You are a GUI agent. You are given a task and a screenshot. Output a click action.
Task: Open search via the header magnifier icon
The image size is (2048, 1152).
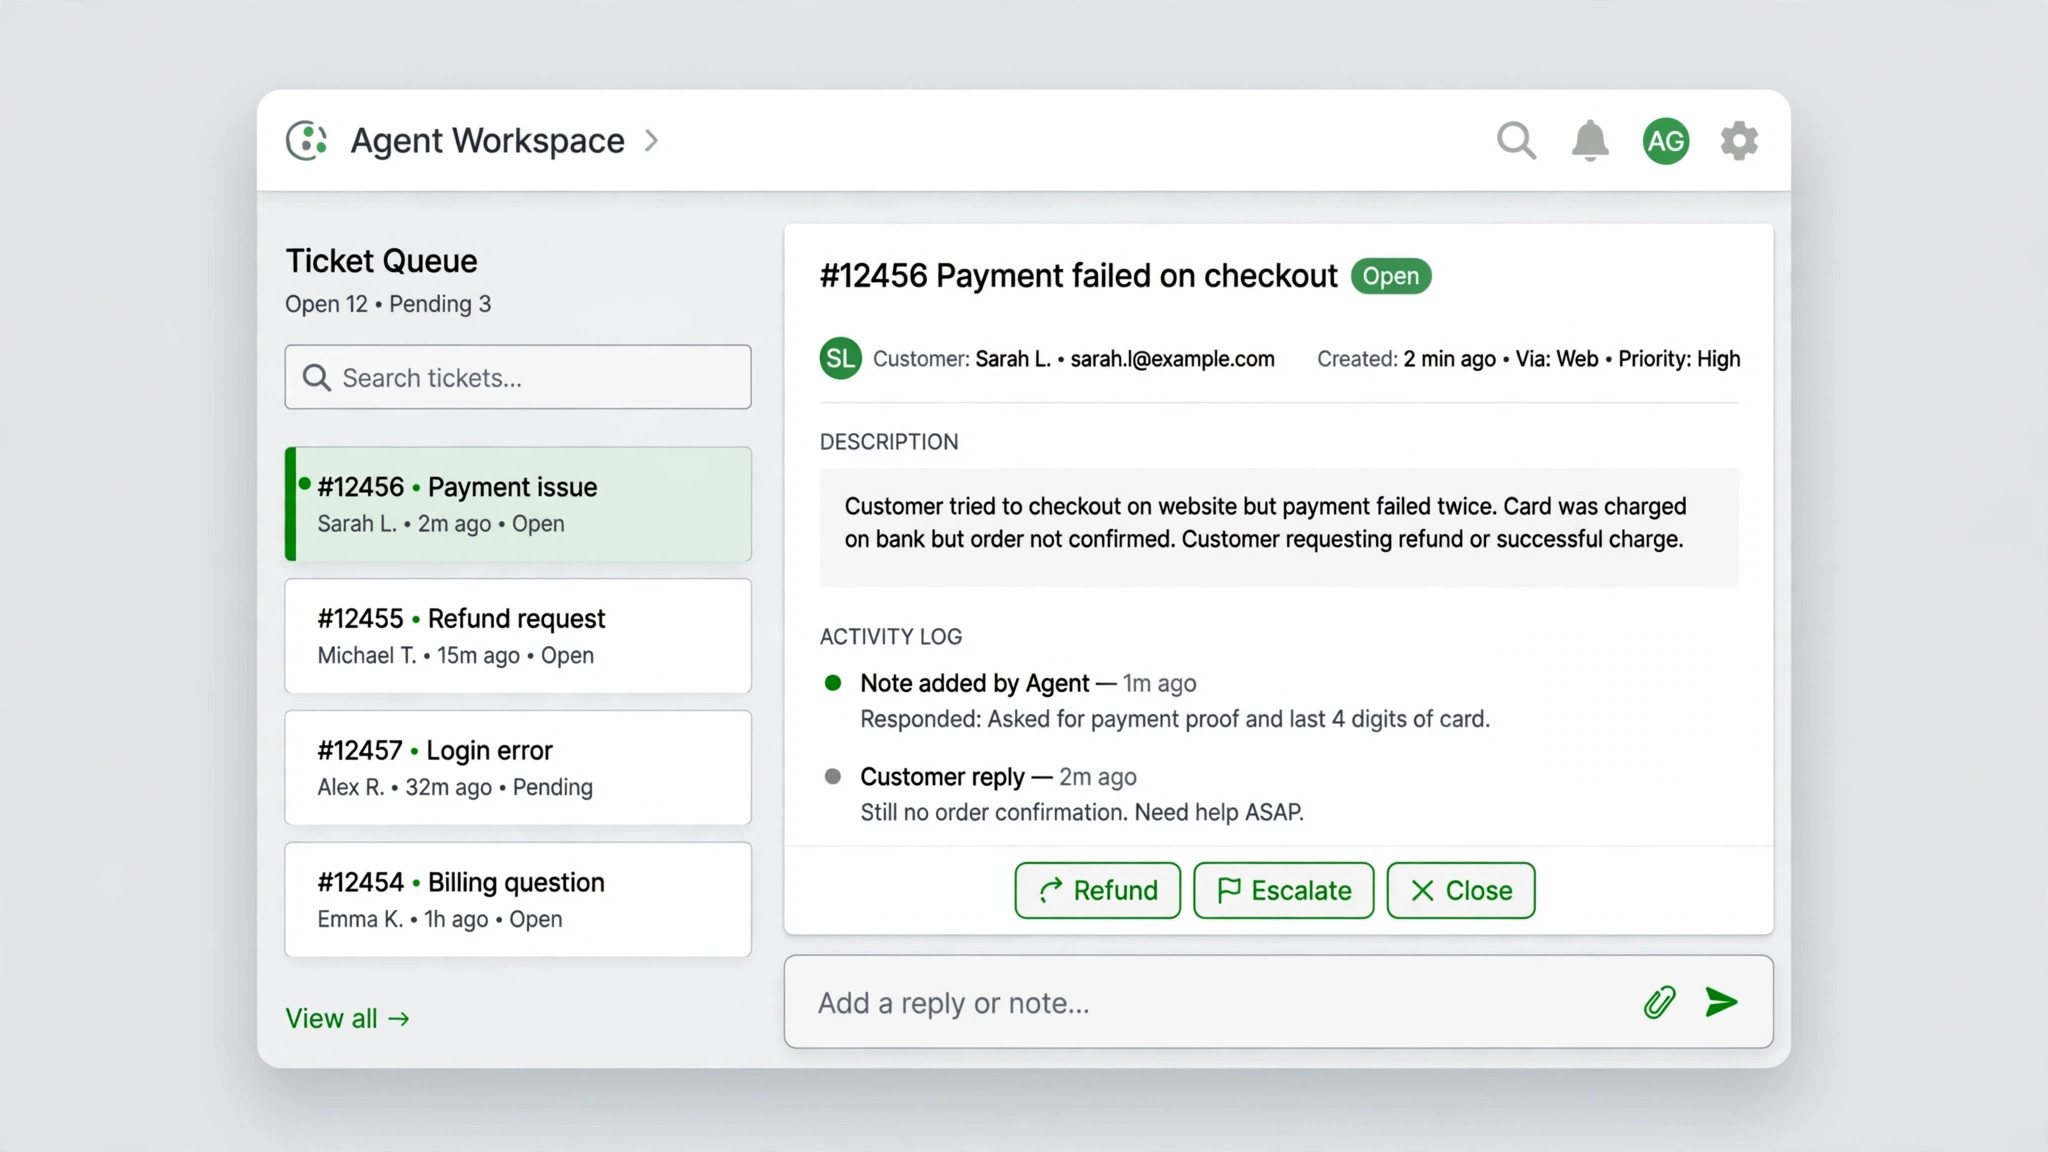tap(1516, 141)
